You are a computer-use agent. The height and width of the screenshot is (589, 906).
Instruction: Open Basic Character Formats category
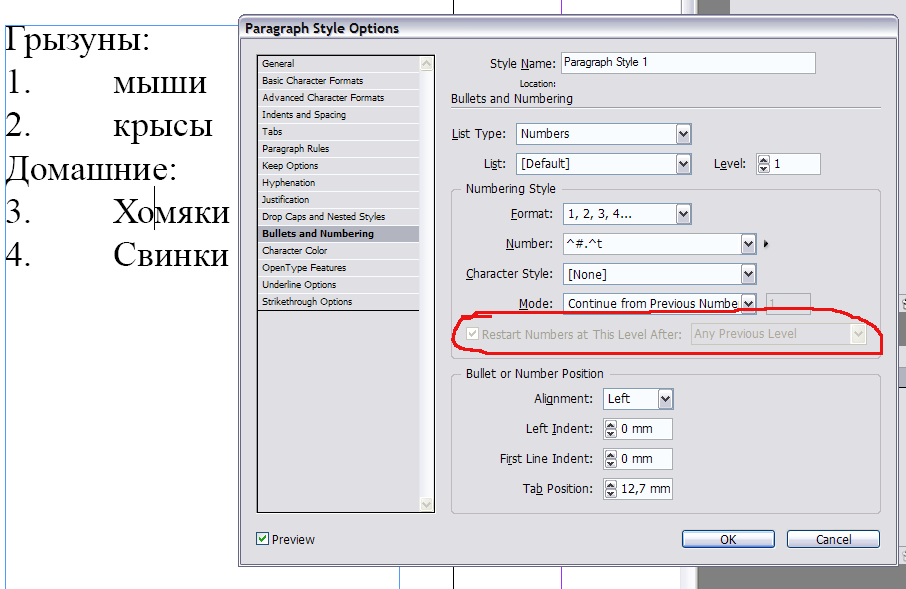click(x=339, y=81)
